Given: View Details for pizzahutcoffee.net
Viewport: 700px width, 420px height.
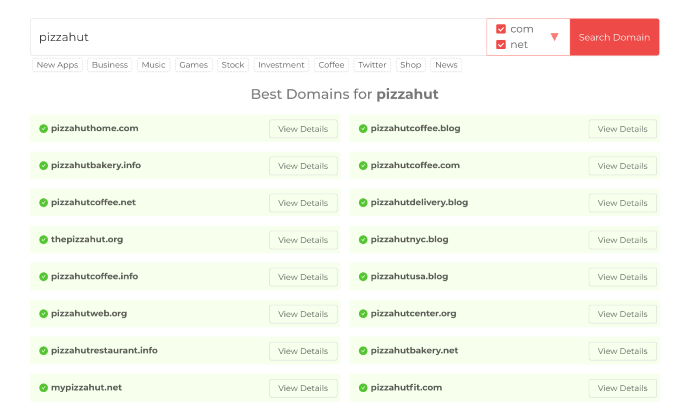Looking at the screenshot, I should 303,203.
